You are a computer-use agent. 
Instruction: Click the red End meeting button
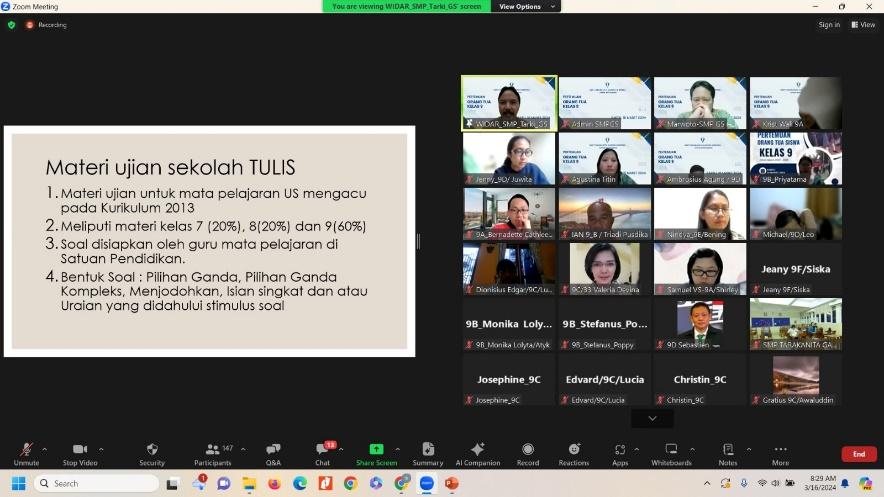click(x=859, y=454)
